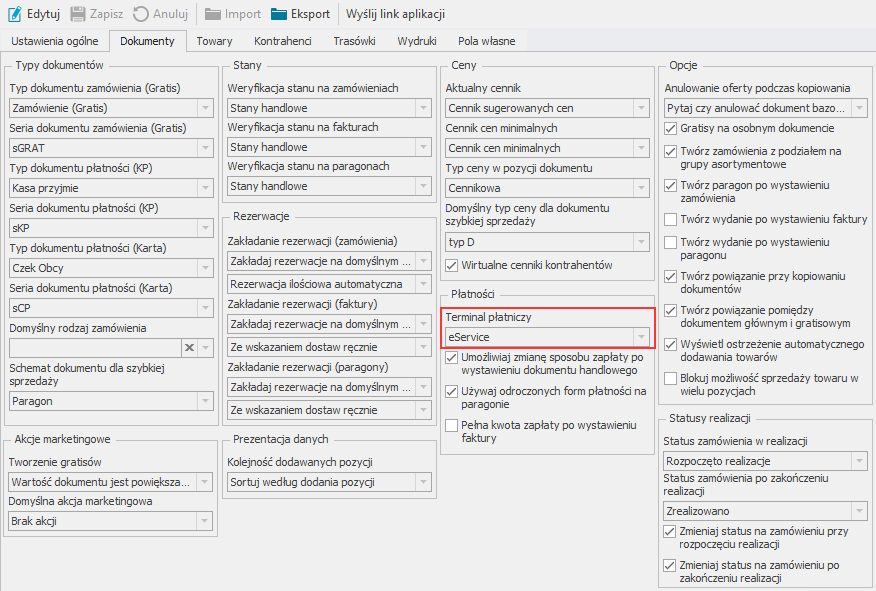Click the Eksport folder icon

[x=280, y=14]
